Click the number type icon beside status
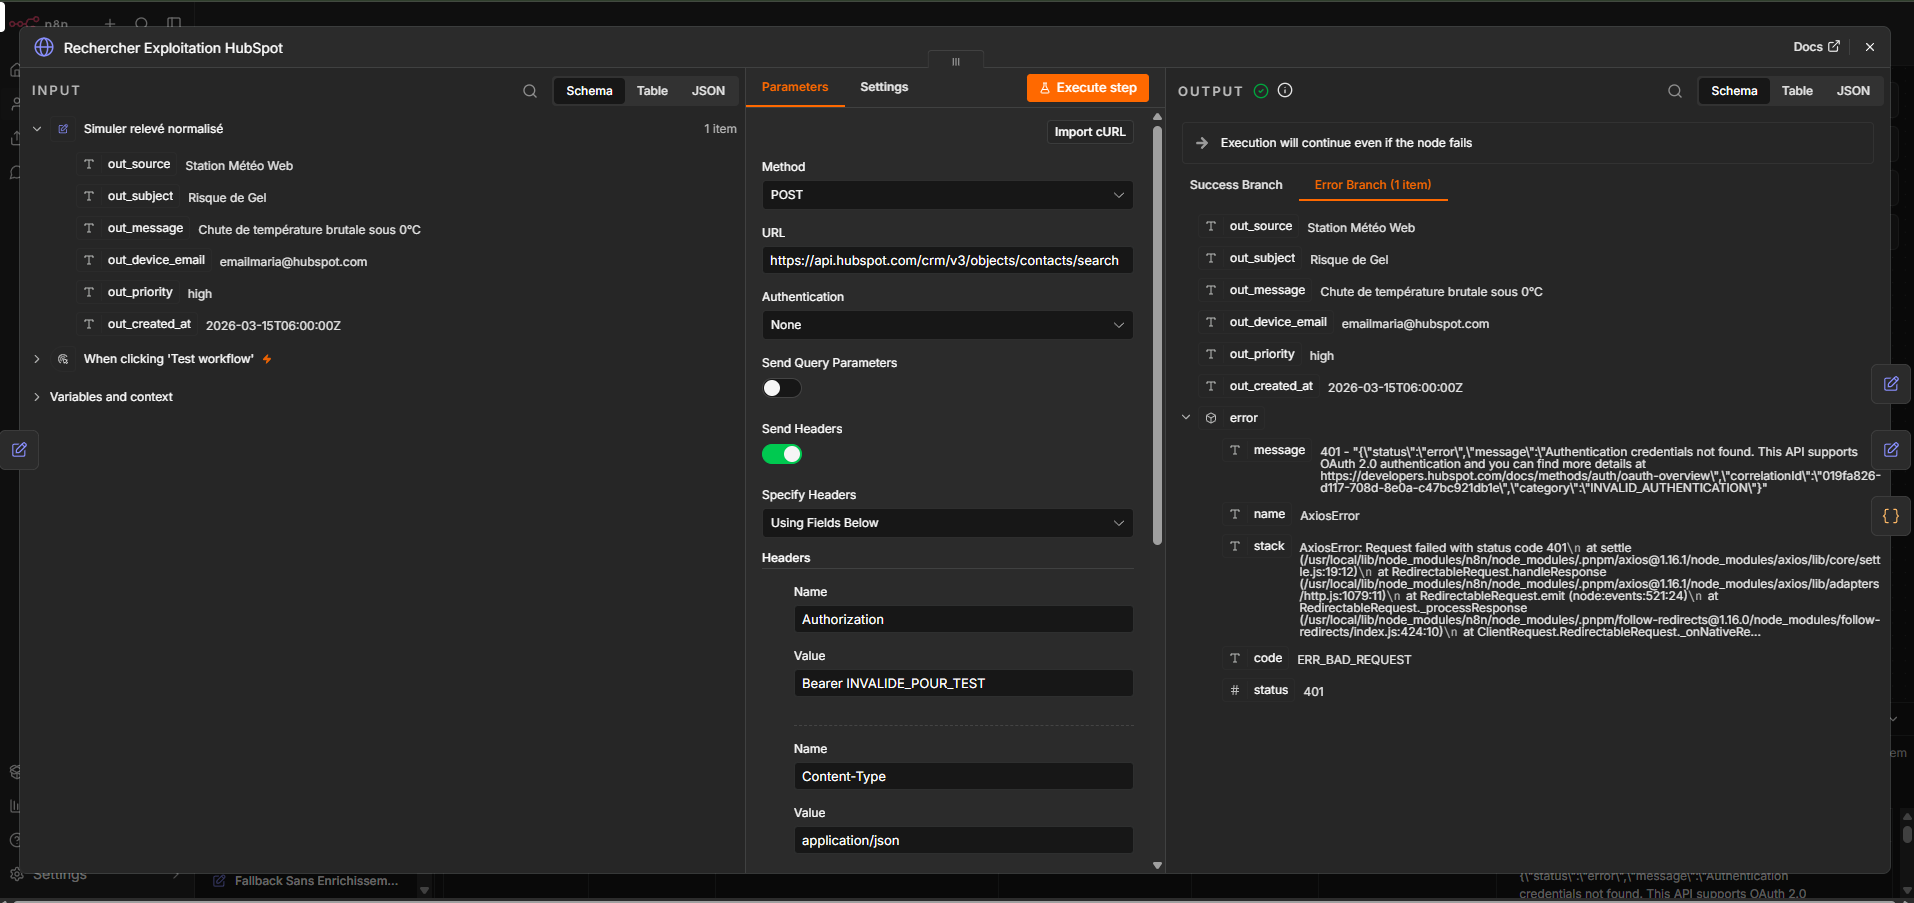Viewport: 1914px width, 903px height. click(1235, 690)
